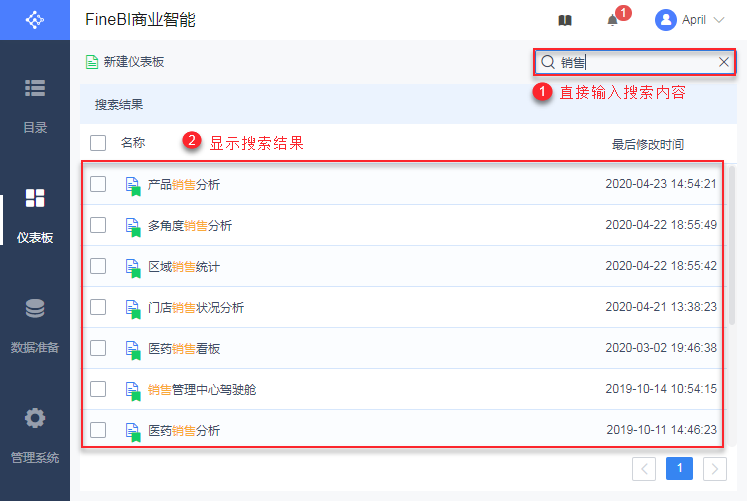Go to the next results page
Screen dimensions: 747x501
coord(714,468)
